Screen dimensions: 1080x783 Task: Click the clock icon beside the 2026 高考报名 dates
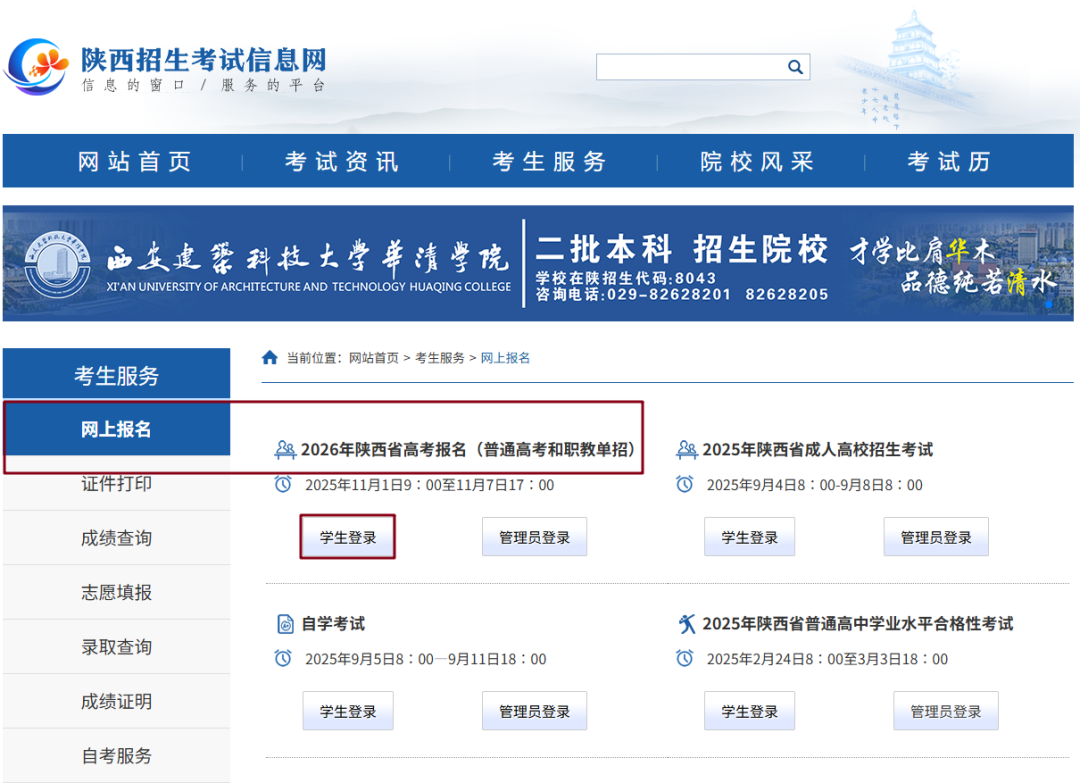coord(283,484)
